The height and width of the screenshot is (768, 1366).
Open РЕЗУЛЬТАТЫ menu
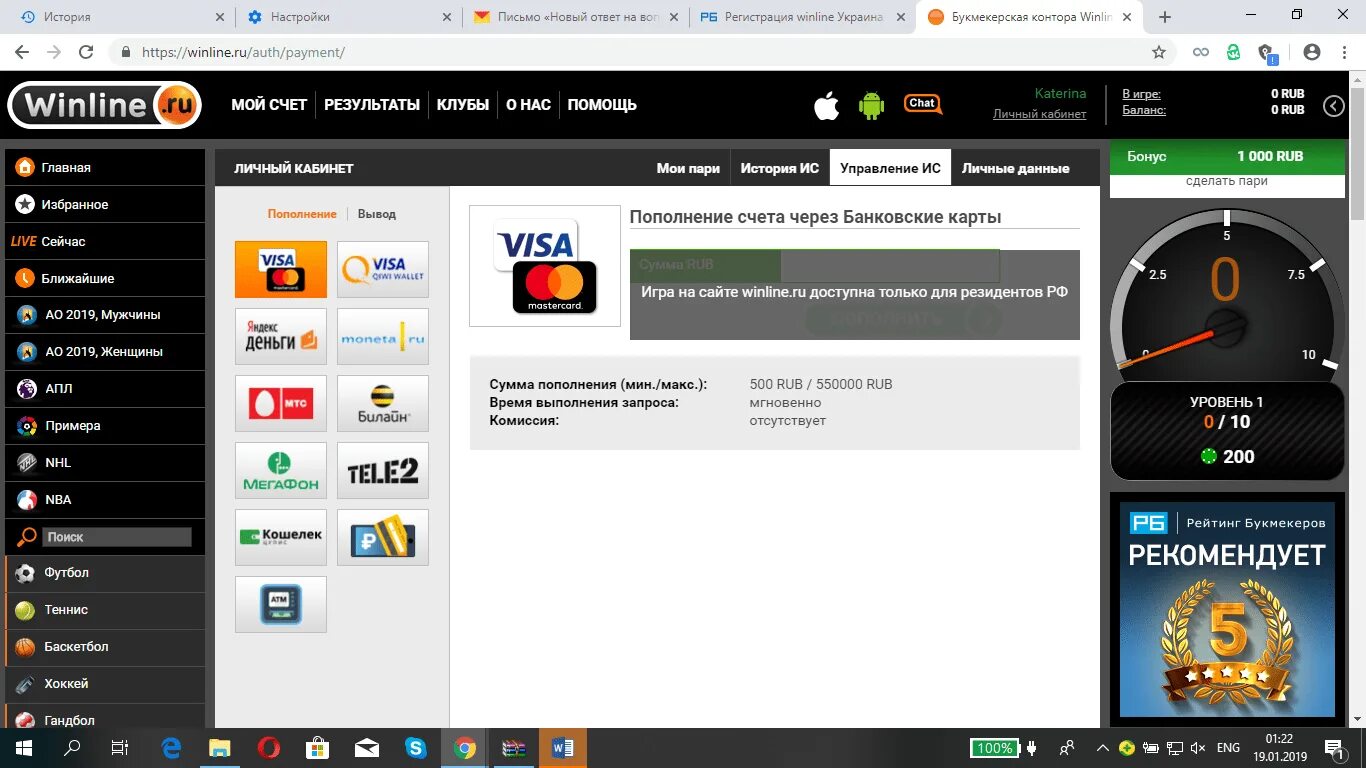372,105
